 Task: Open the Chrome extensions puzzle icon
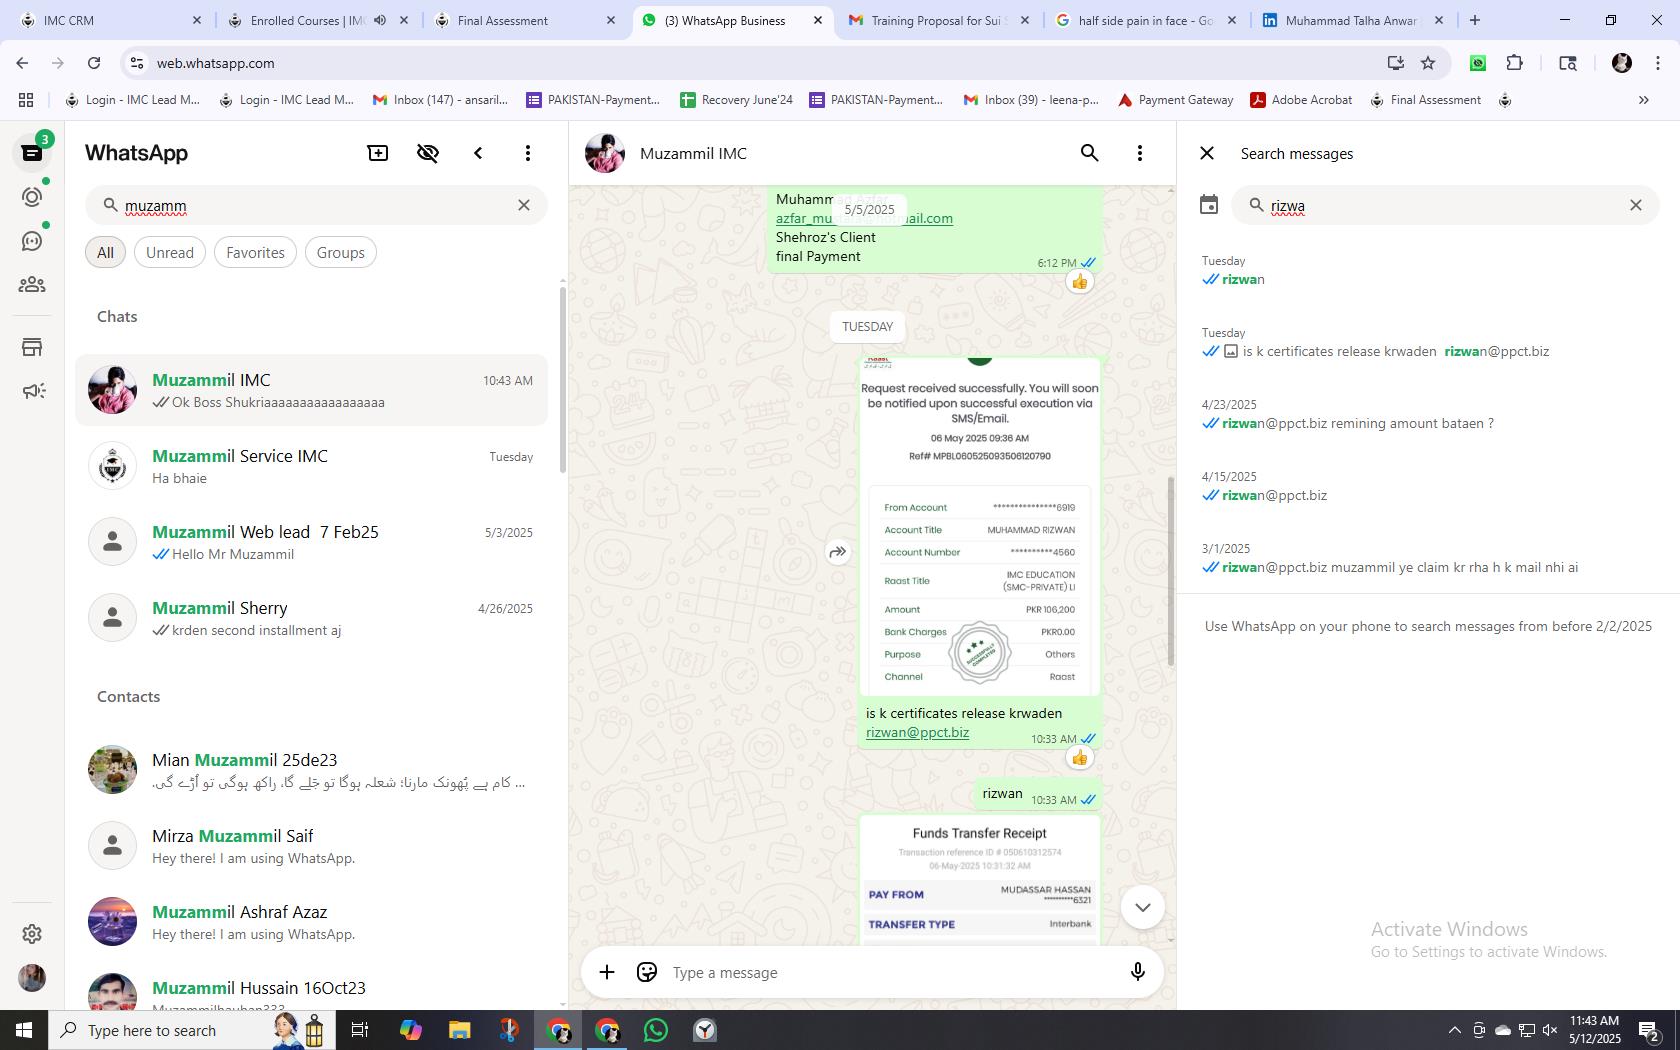[1515, 63]
